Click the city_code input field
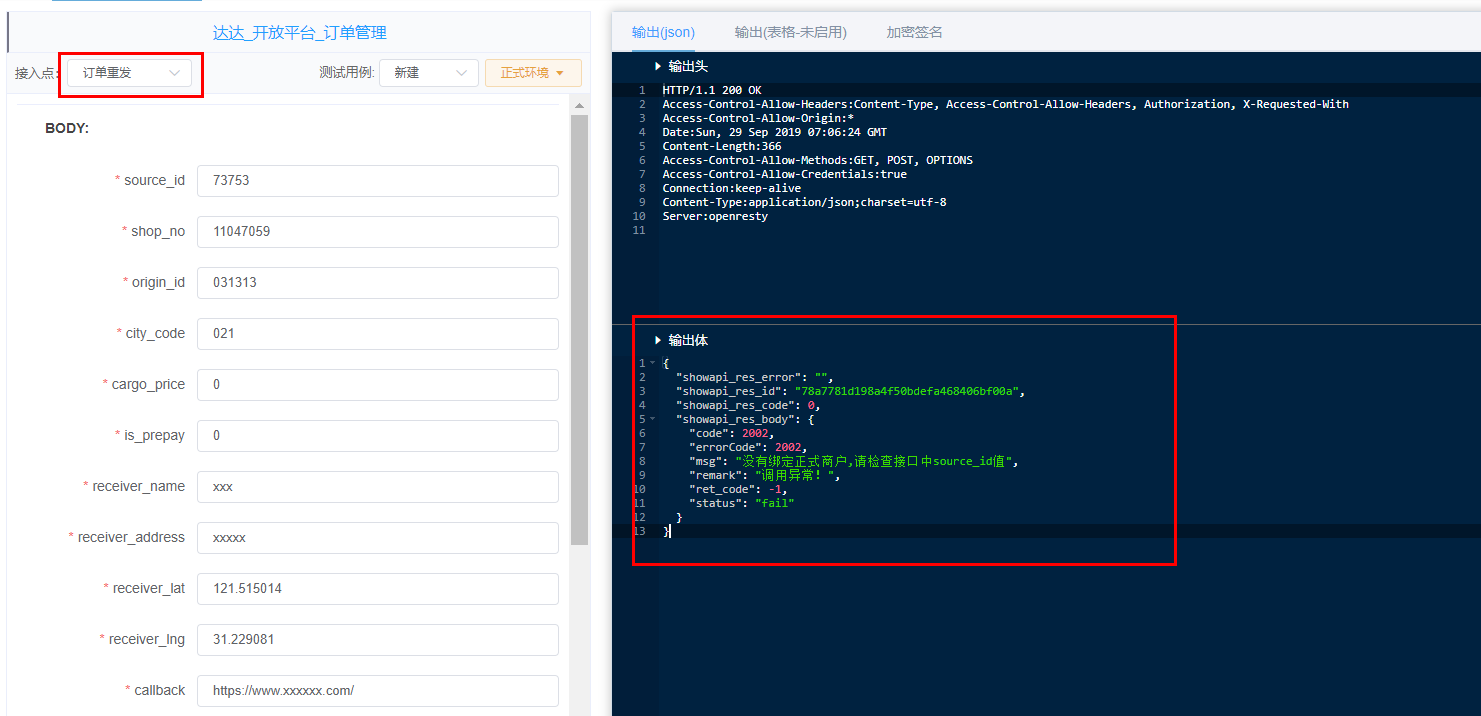This screenshot has height=716, width=1481. click(378, 334)
